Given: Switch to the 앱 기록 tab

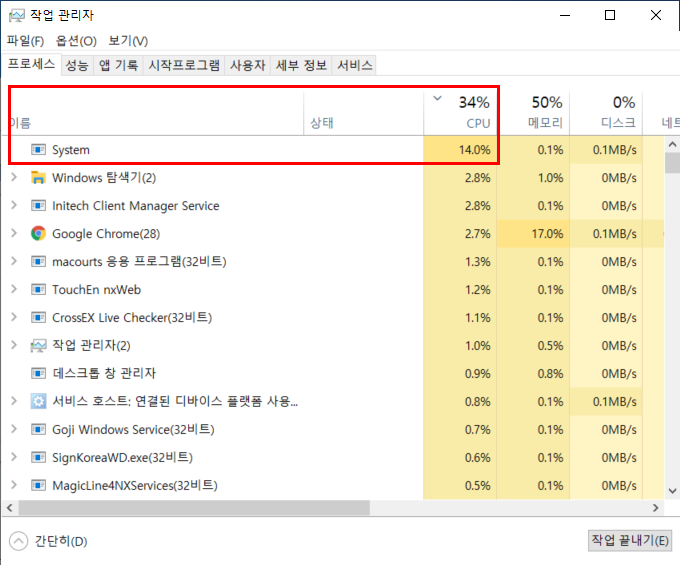Looking at the screenshot, I should 118,65.
